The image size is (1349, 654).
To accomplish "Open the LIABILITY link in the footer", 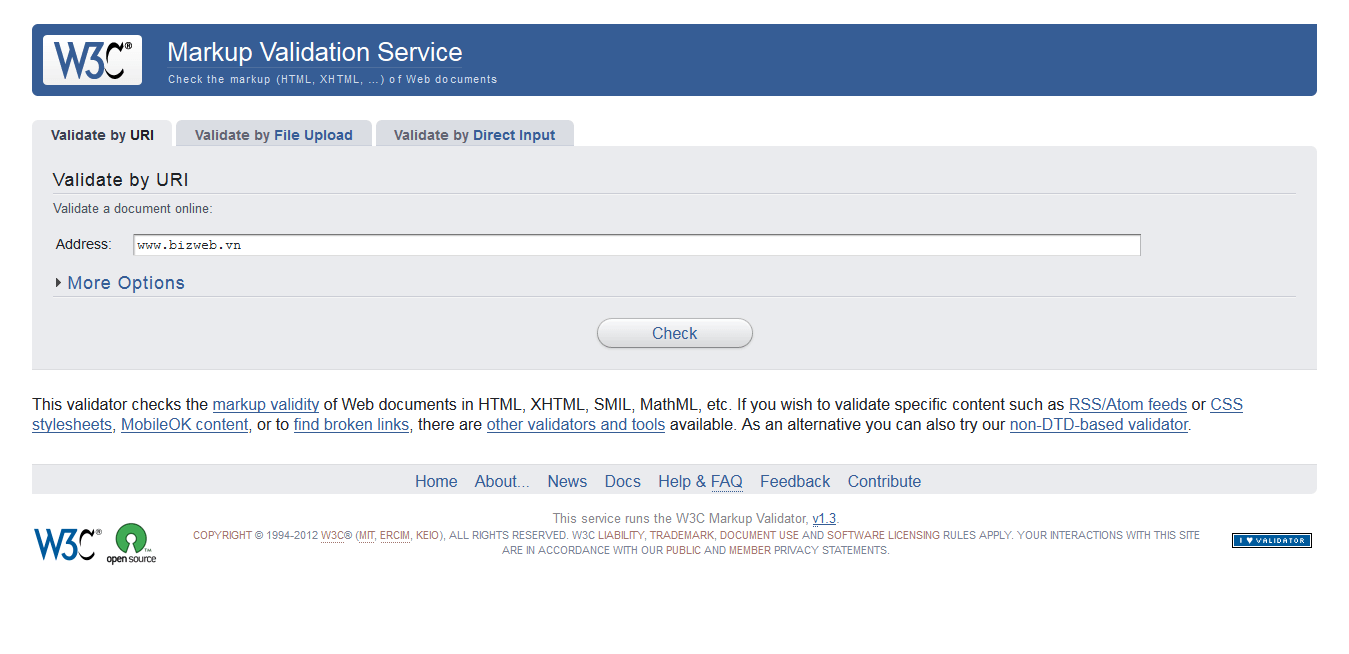I will click(619, 535).
